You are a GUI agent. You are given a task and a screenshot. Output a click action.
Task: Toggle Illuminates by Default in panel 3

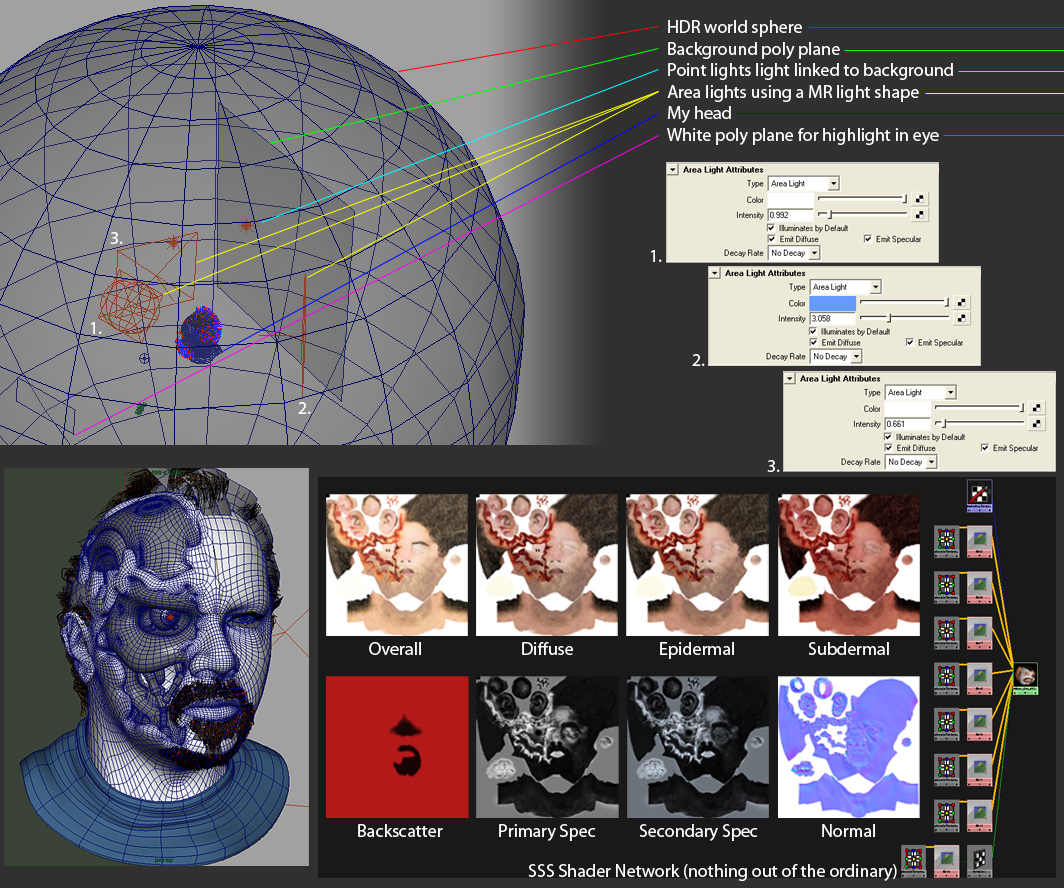(888, 437)
